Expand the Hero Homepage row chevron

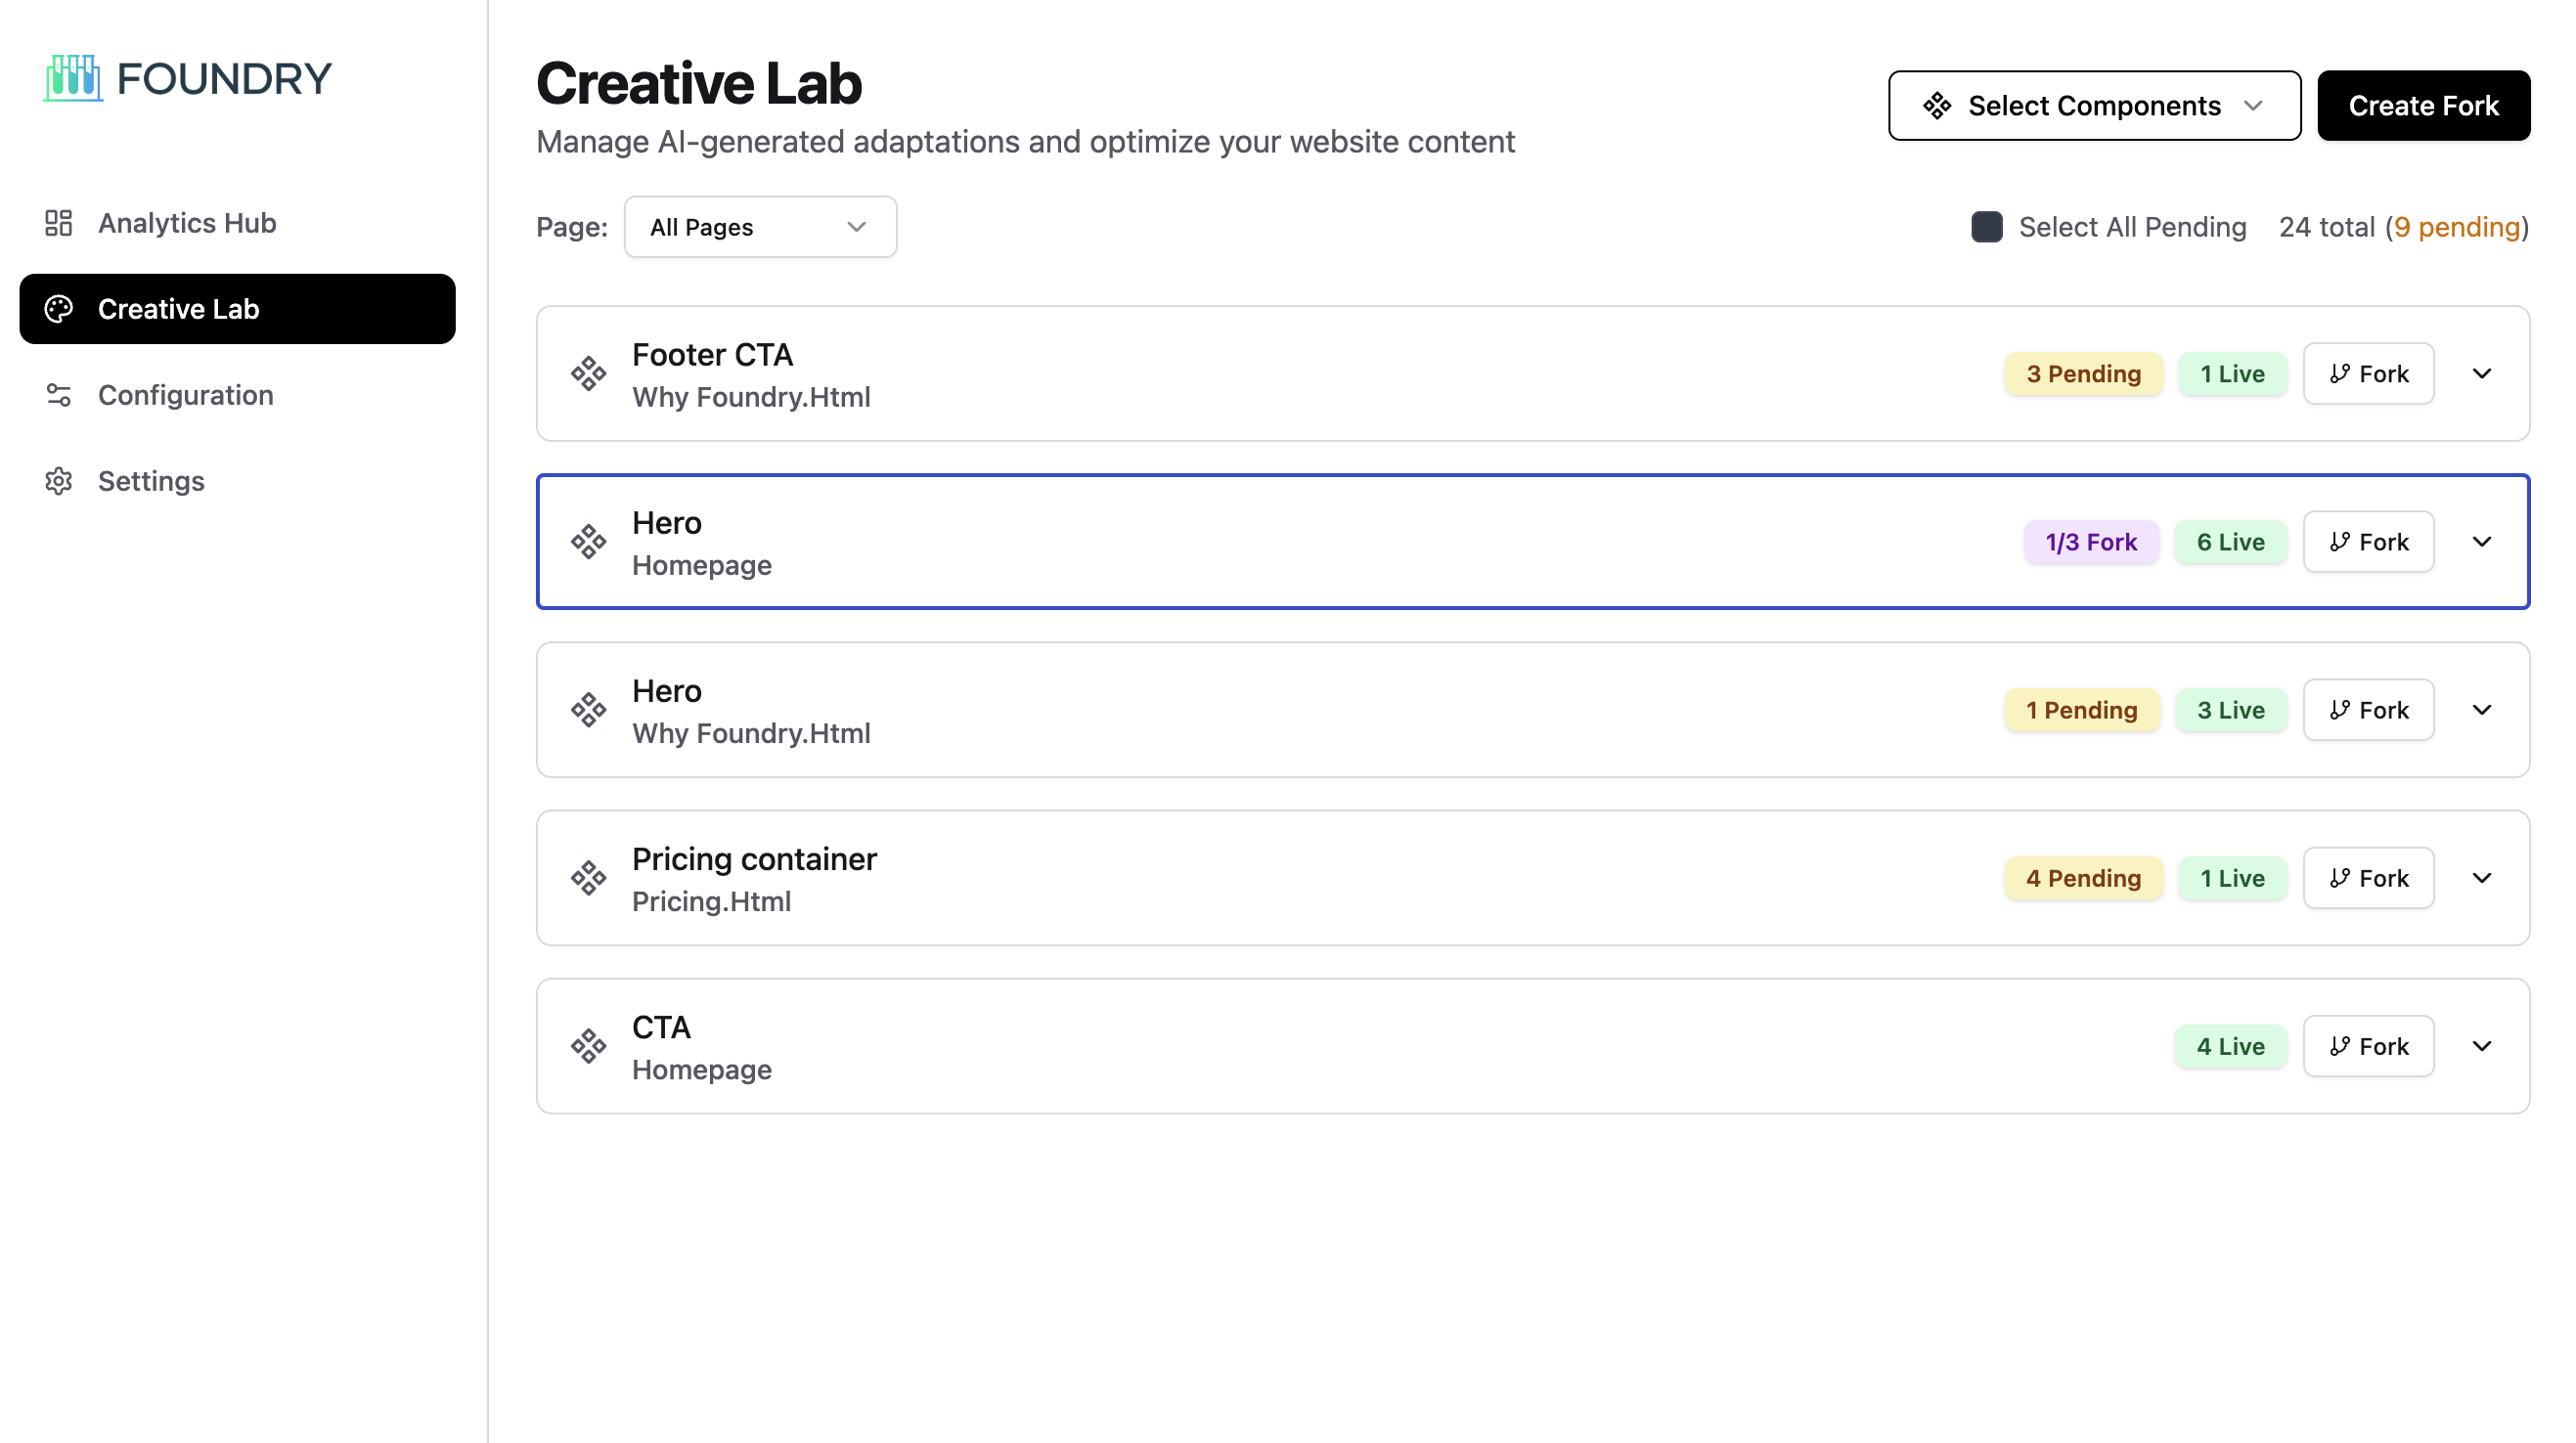click(2482, 542)
